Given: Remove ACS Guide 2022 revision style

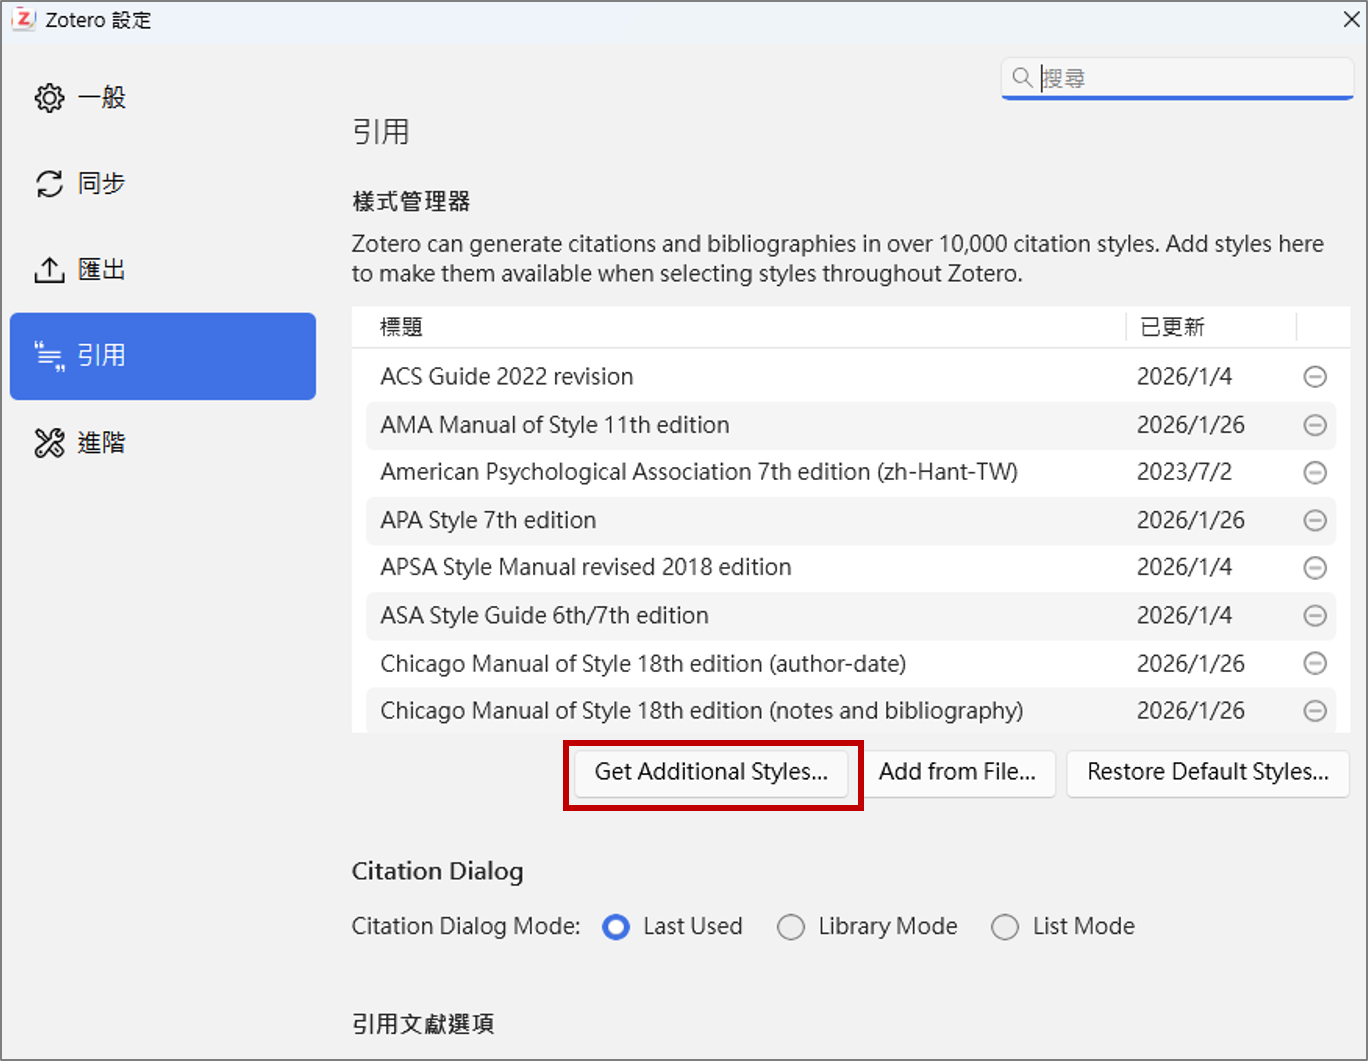Looking at the screenshot, I should 1315,377.
